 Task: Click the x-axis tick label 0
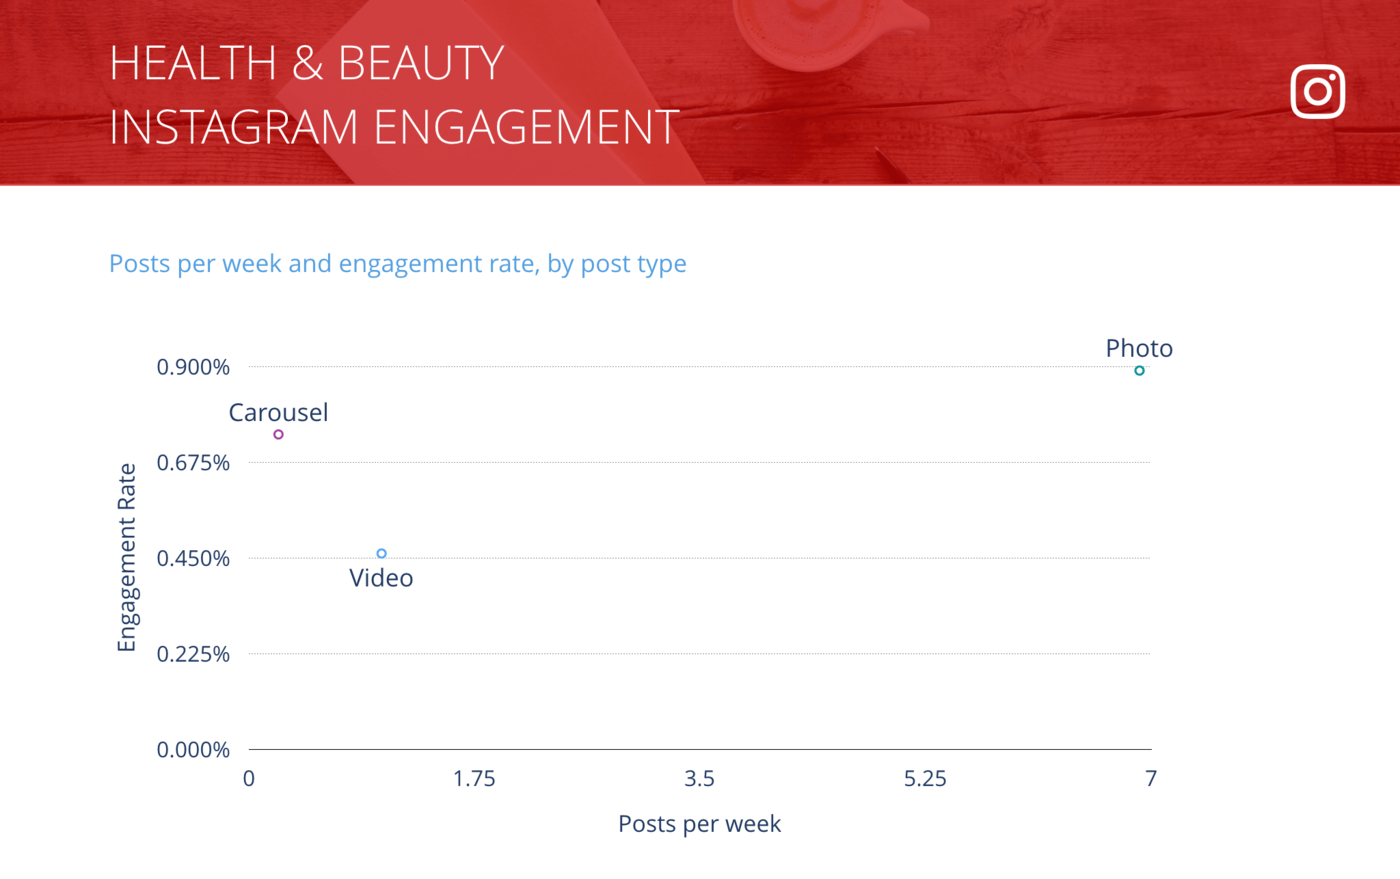point(249,779)
